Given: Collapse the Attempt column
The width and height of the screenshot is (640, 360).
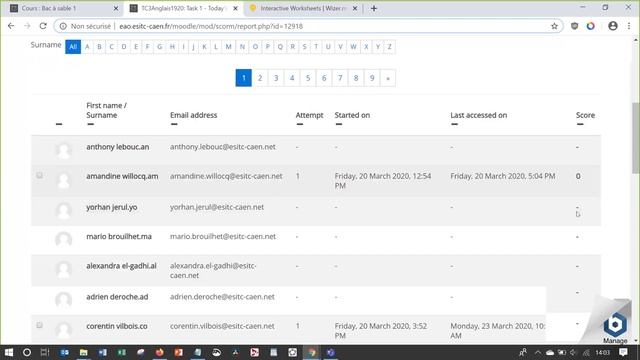Looking at the screenshot, I should click(300, 124).
